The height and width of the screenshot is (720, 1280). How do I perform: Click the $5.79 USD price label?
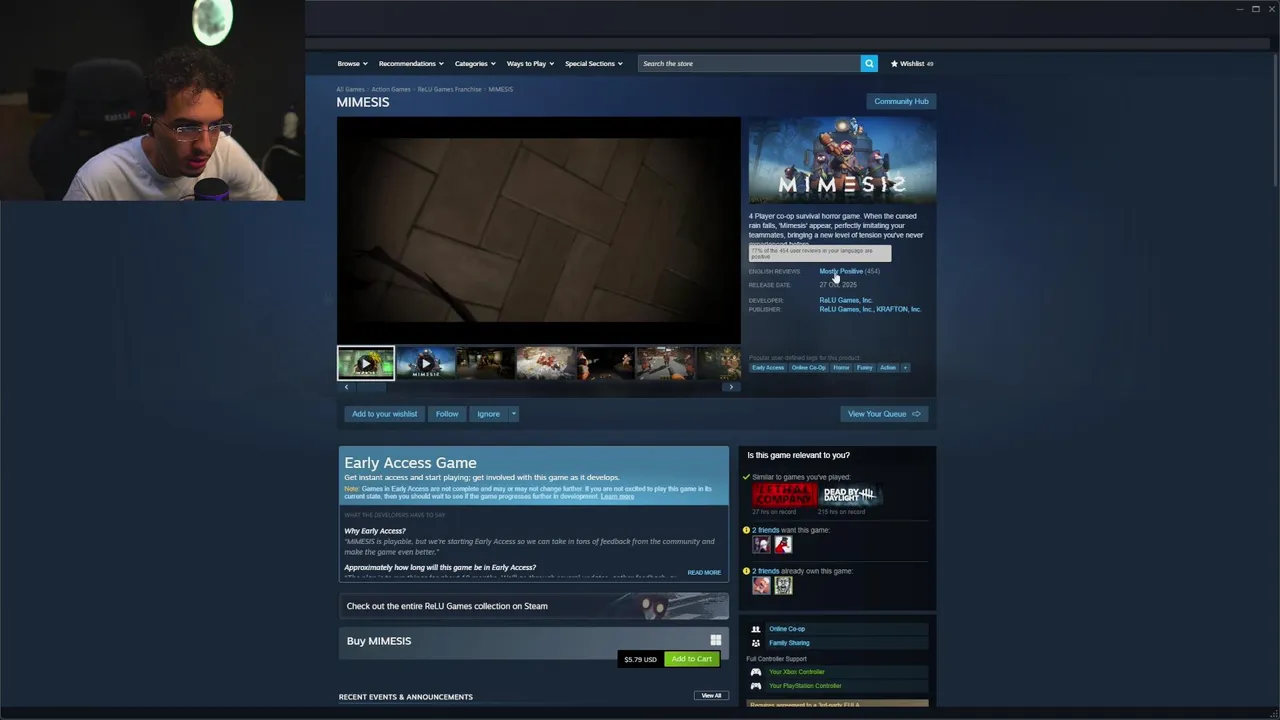point(640,659)
